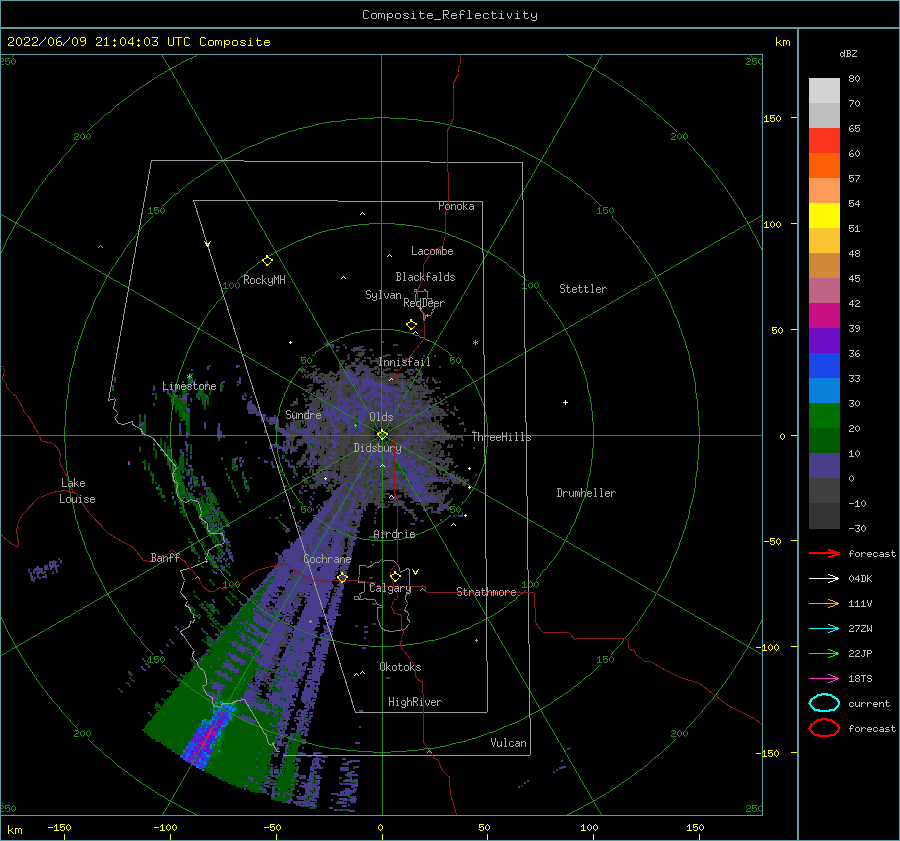Click the yellow radar site marker at Olds
This screenshot has height=841, width=900.
[x=382, y=435]
